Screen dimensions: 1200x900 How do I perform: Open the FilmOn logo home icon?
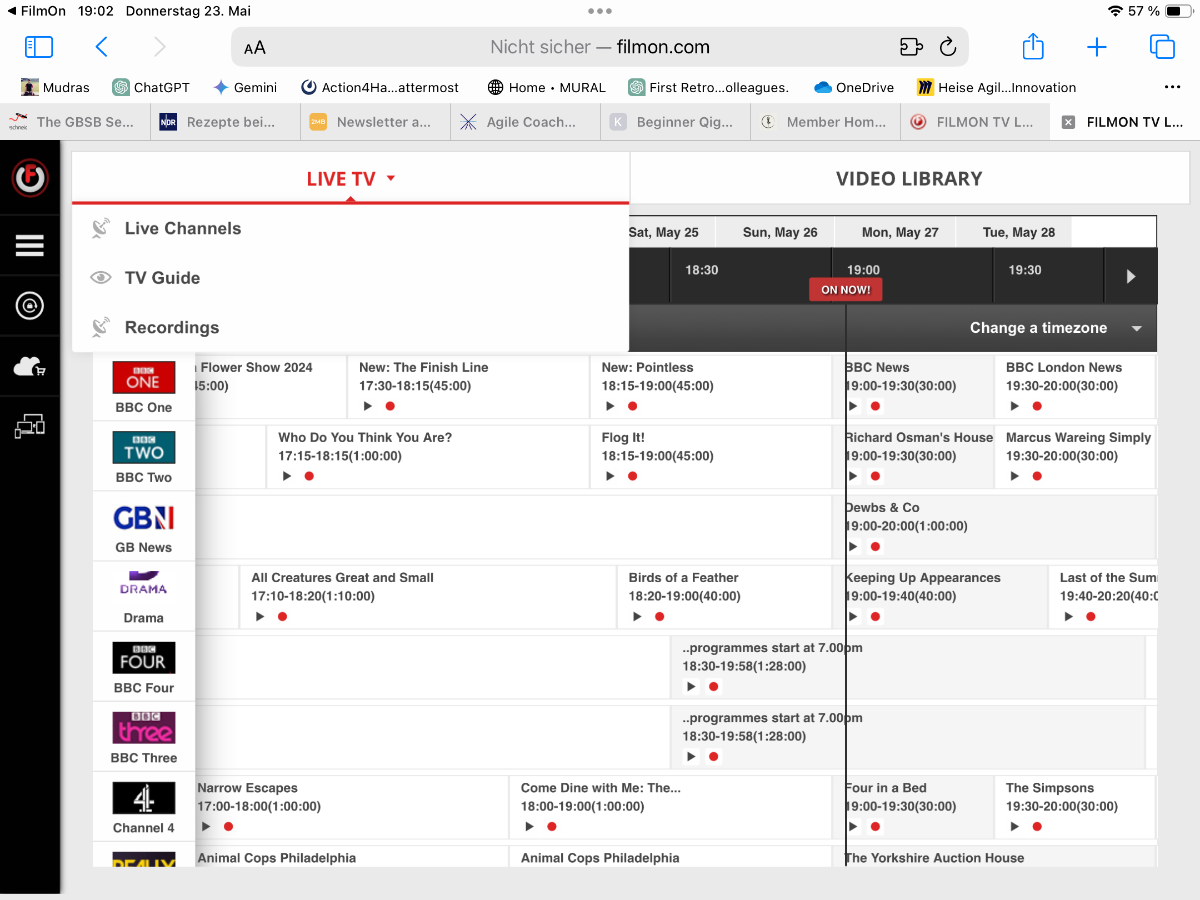(x=30, y=179)
